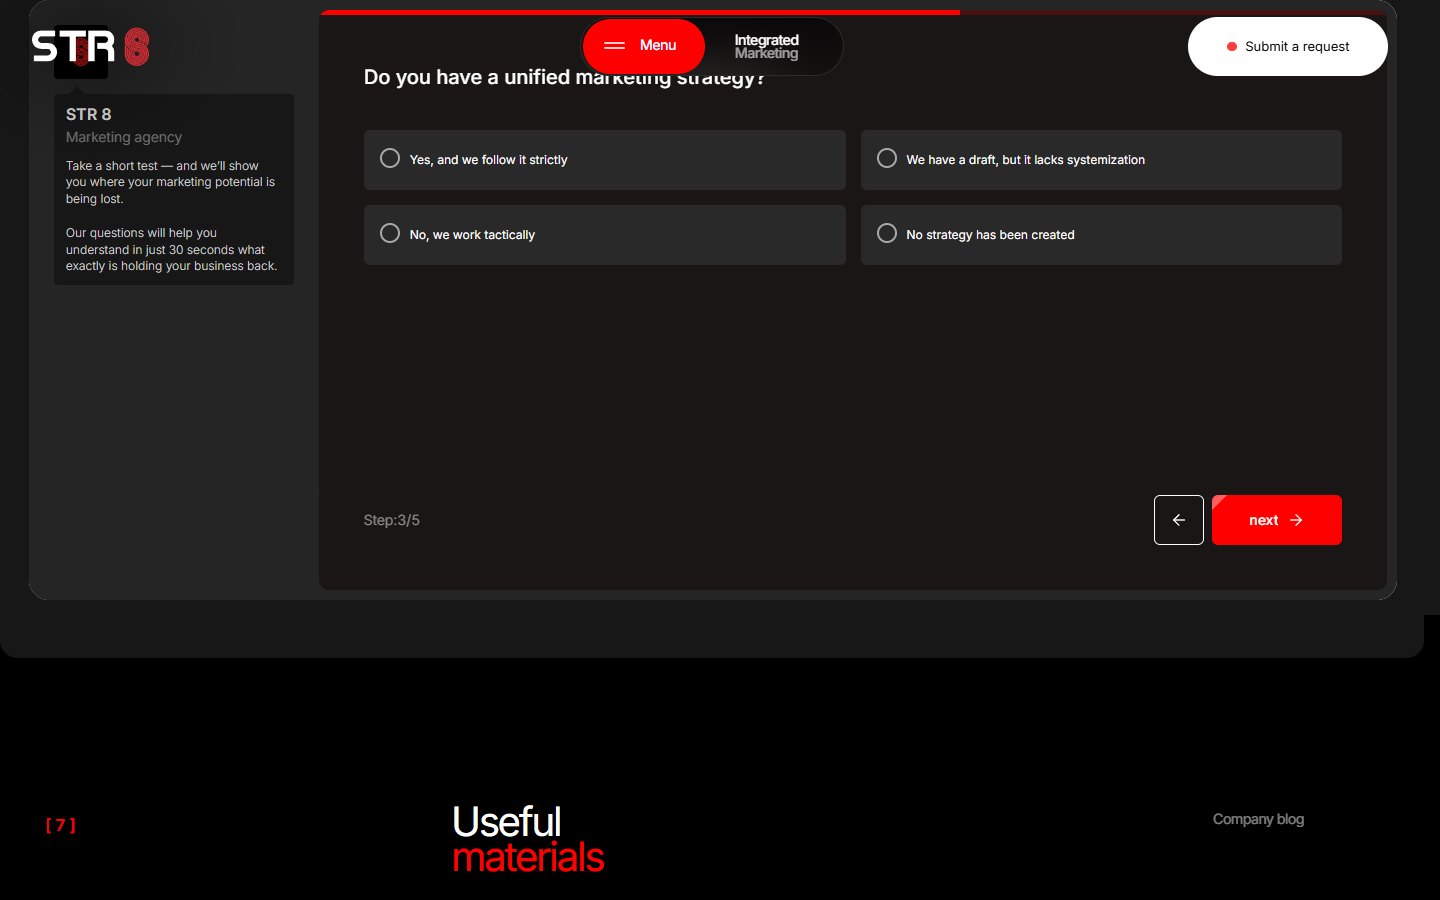Open the red Menu button
Viewport: 1440px width, 900px height.
(x=644, y=46)
